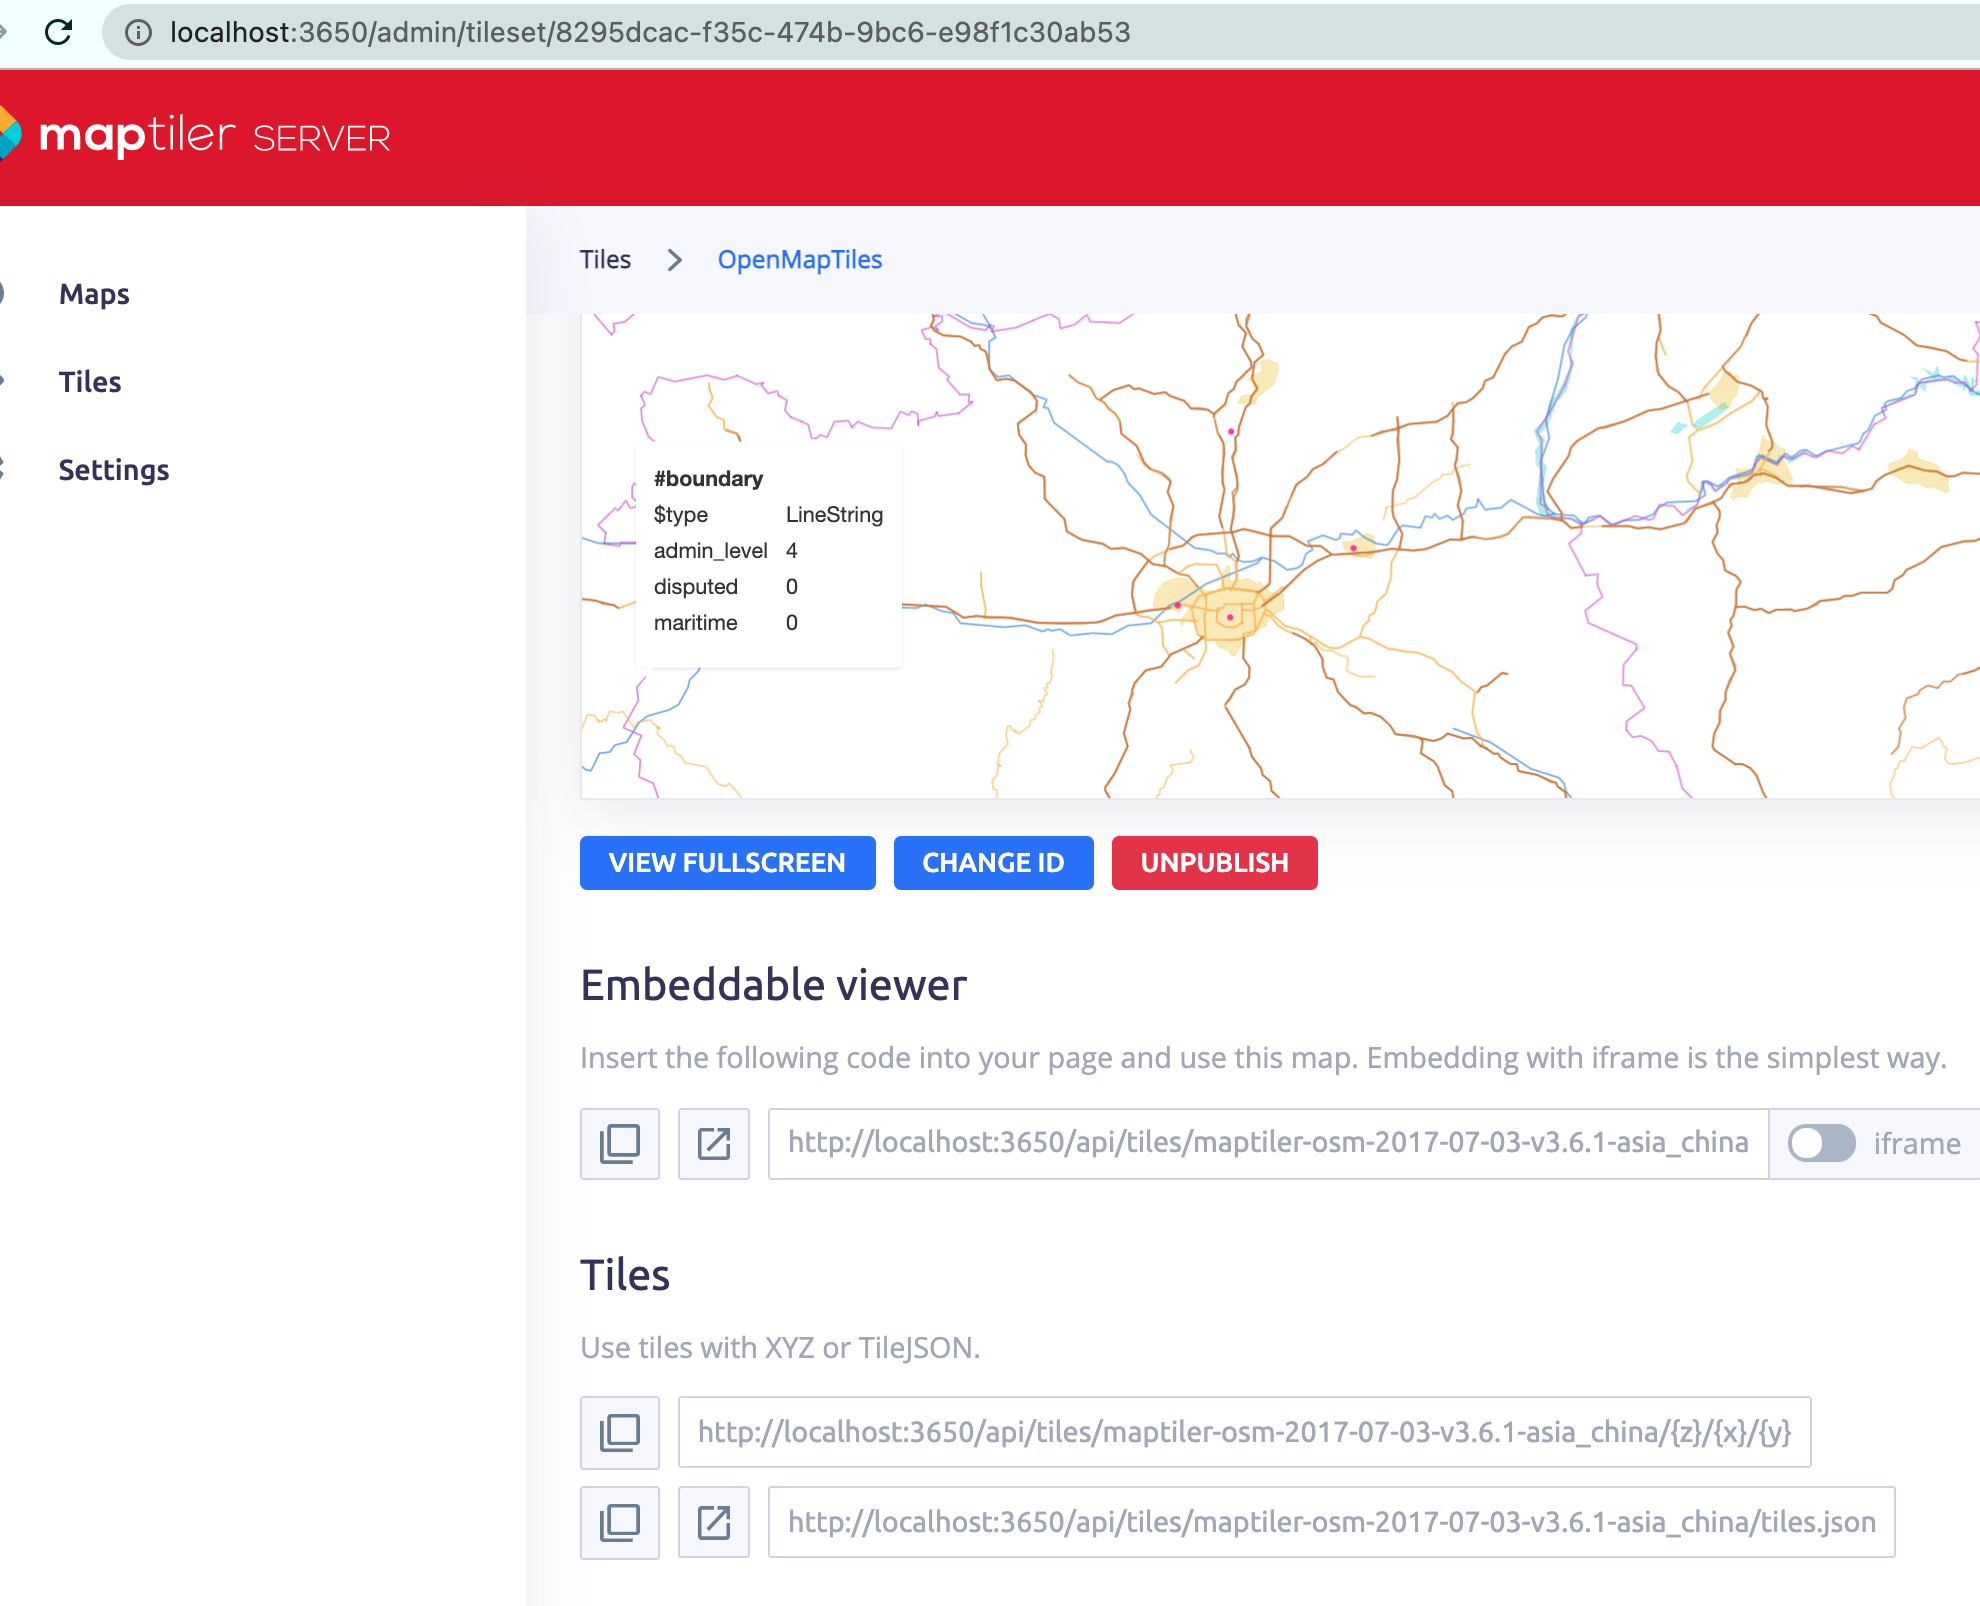Click the UNPUBLISH button
1980x1606 pixels.
click(x=1214, y=862)
